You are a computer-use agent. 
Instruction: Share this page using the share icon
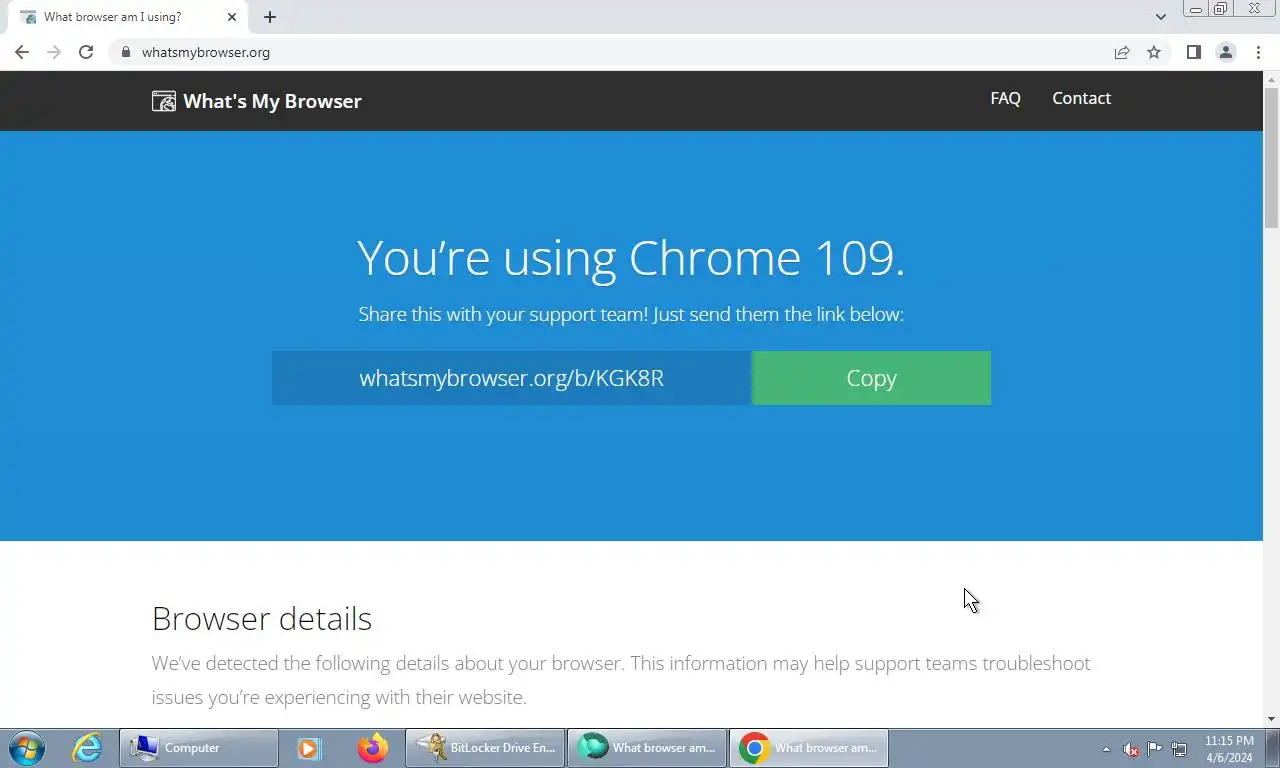coord(1122,52)
